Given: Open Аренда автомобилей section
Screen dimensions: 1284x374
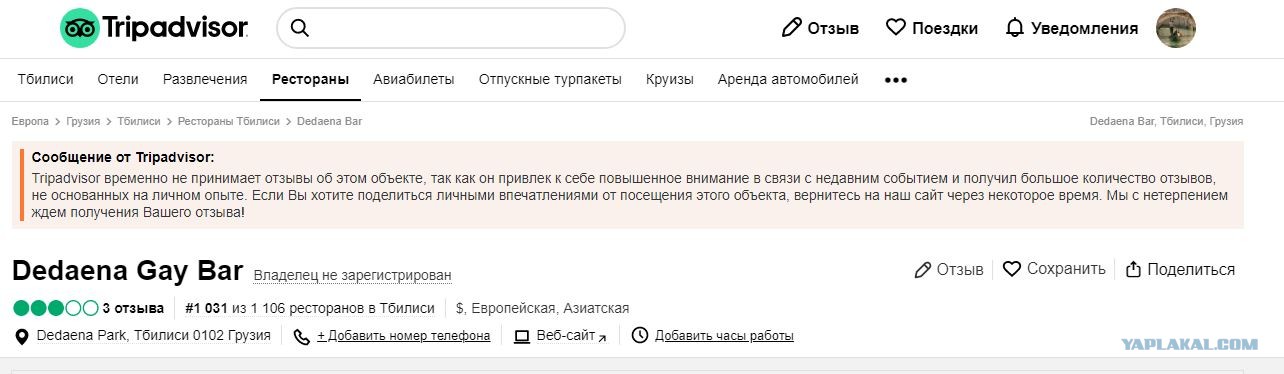Looking at the screenshot, I should point(788,79).
